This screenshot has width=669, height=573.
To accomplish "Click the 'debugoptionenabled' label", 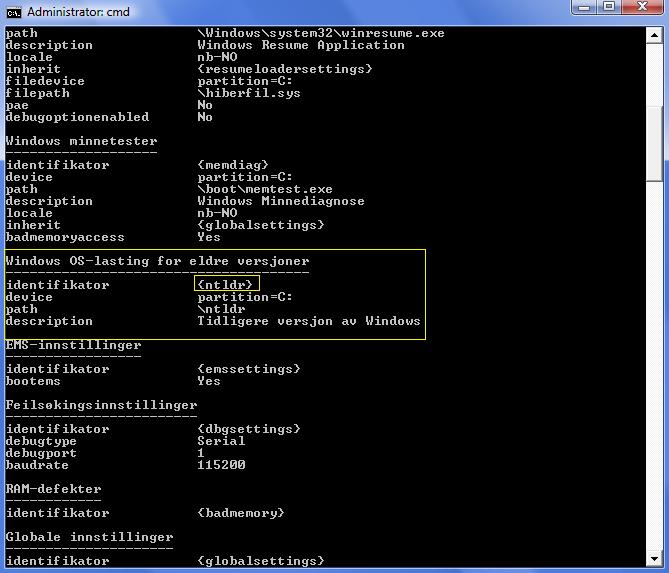I will [77, 117].
